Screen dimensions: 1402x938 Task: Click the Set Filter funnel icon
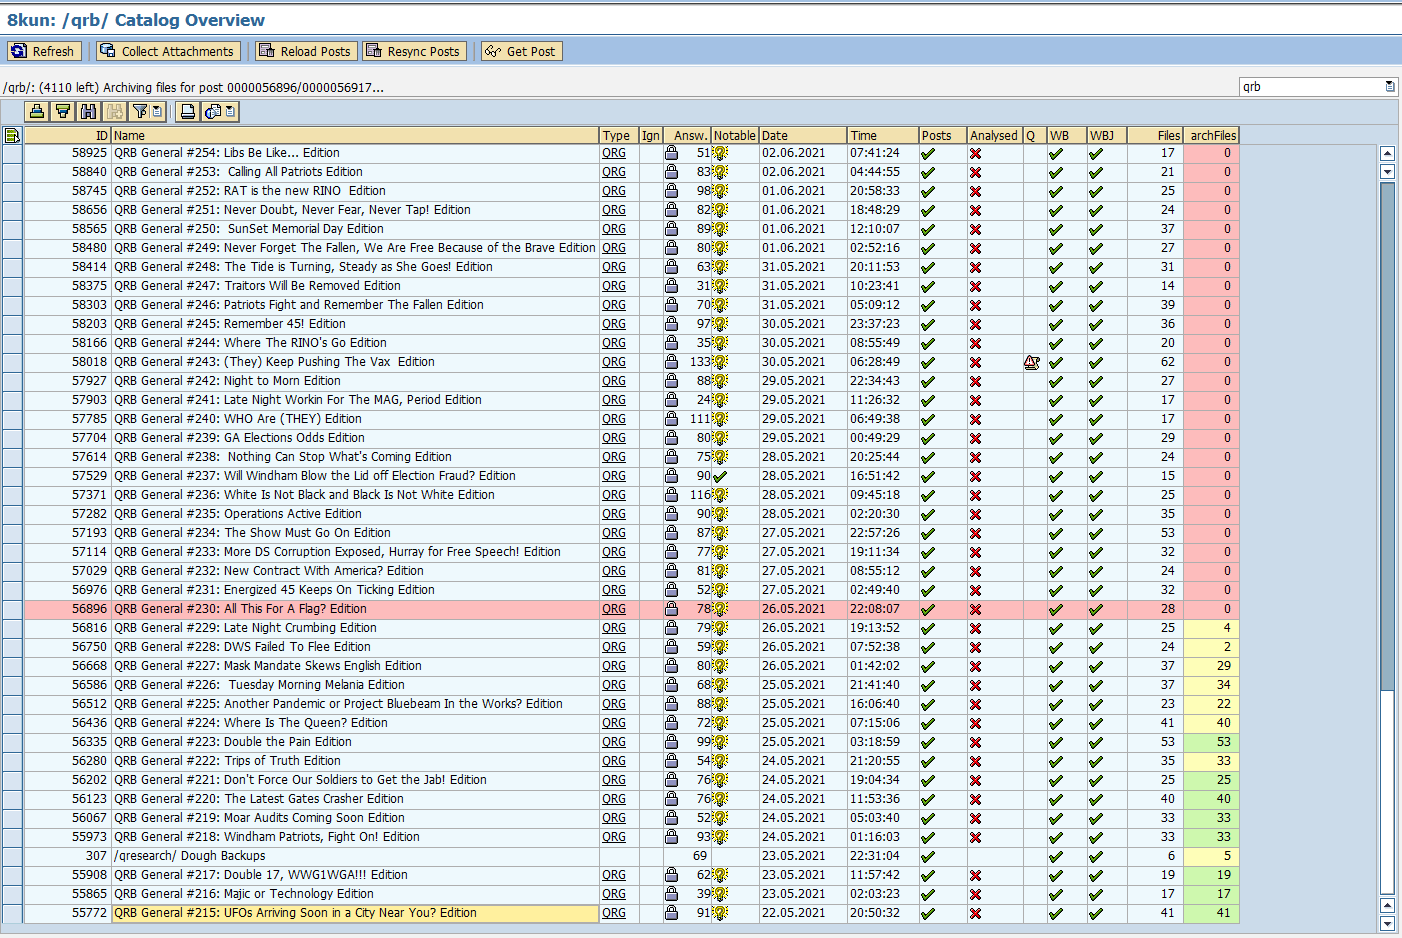[140, 112]
